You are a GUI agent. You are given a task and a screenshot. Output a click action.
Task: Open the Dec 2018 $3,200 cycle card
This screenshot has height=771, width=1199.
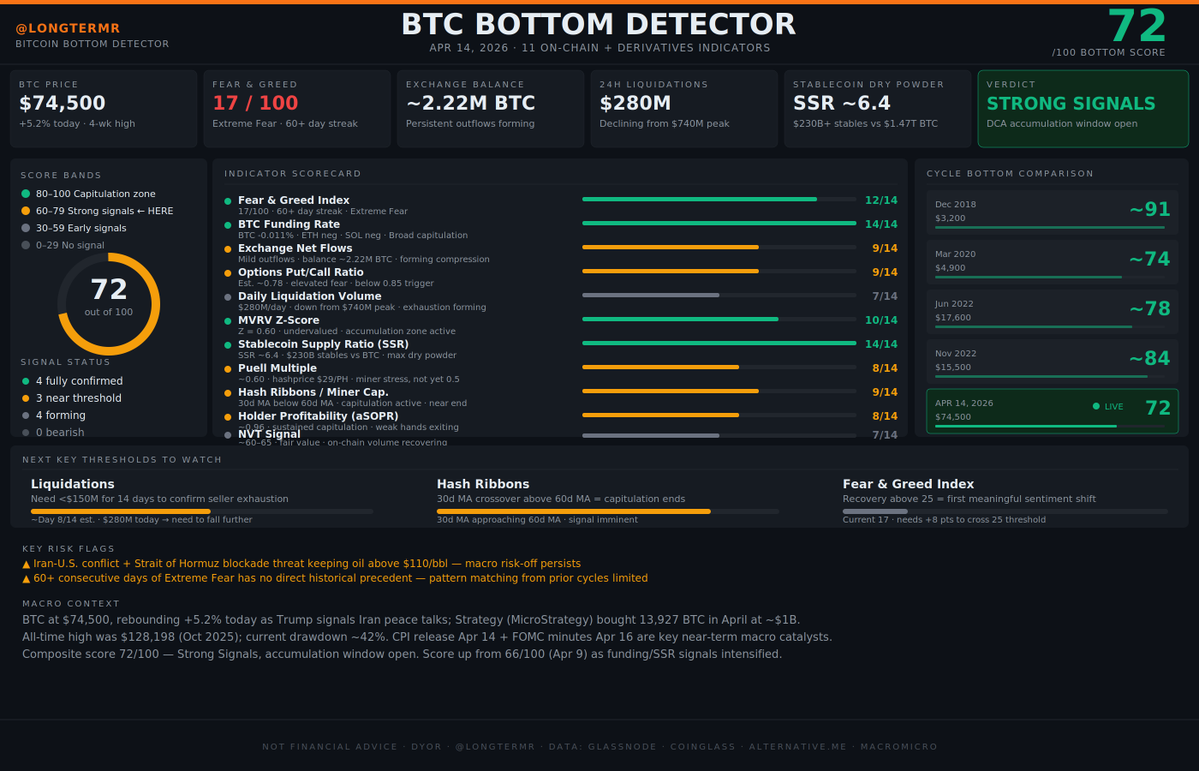(x=1052, y=211)
